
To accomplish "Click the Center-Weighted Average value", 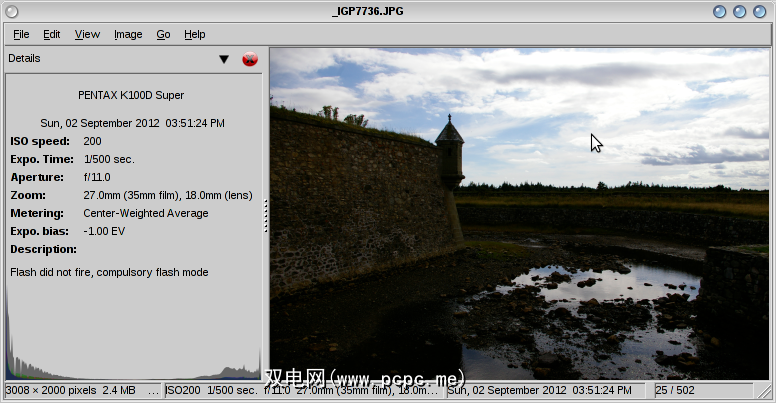I will pos(146,213).
